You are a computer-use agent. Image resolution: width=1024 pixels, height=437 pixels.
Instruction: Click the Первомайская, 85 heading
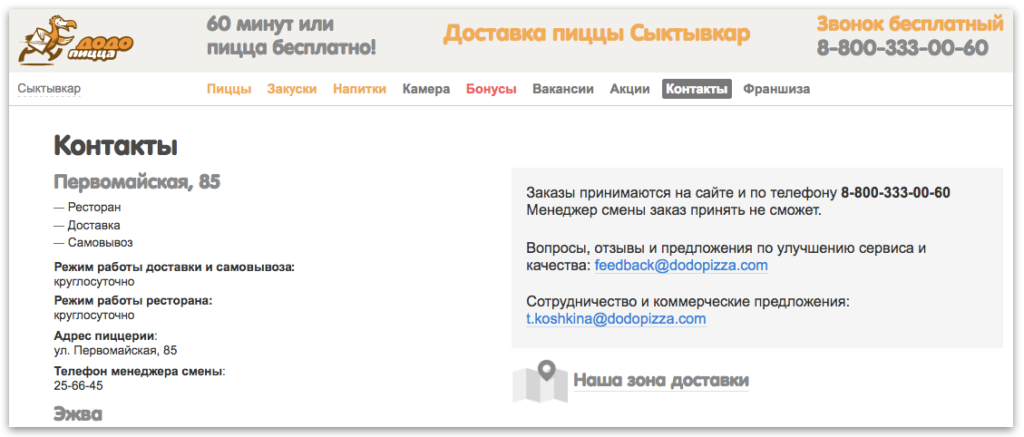(x=136, y=182)
